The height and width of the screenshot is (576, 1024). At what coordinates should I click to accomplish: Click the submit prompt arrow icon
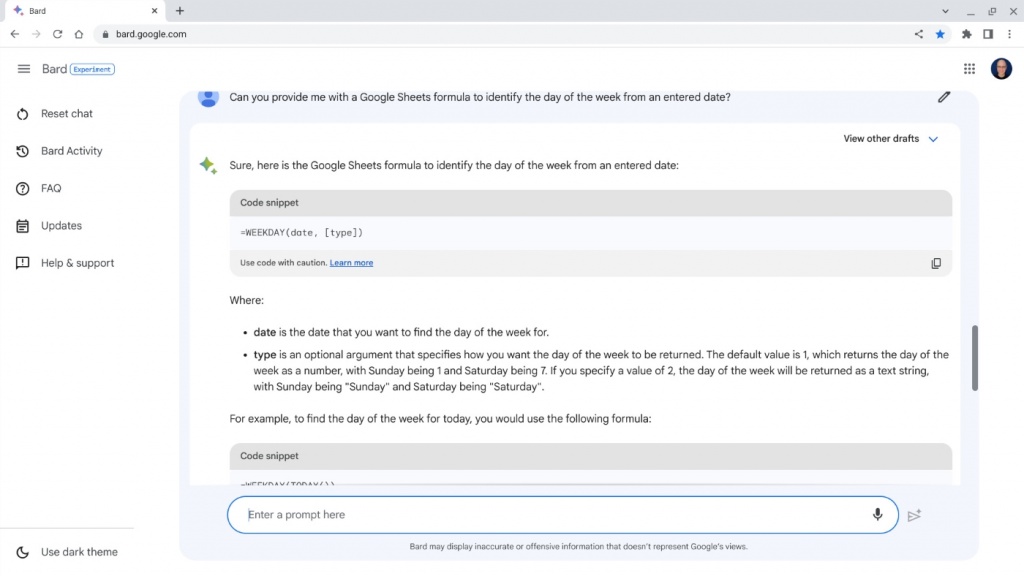[914, 515]
